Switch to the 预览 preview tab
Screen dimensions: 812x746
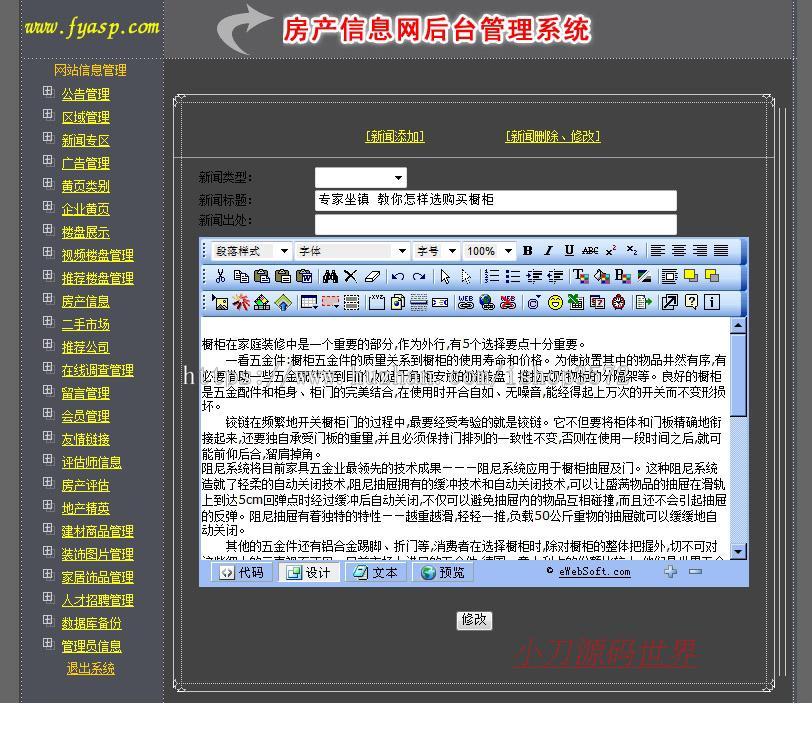441,573
